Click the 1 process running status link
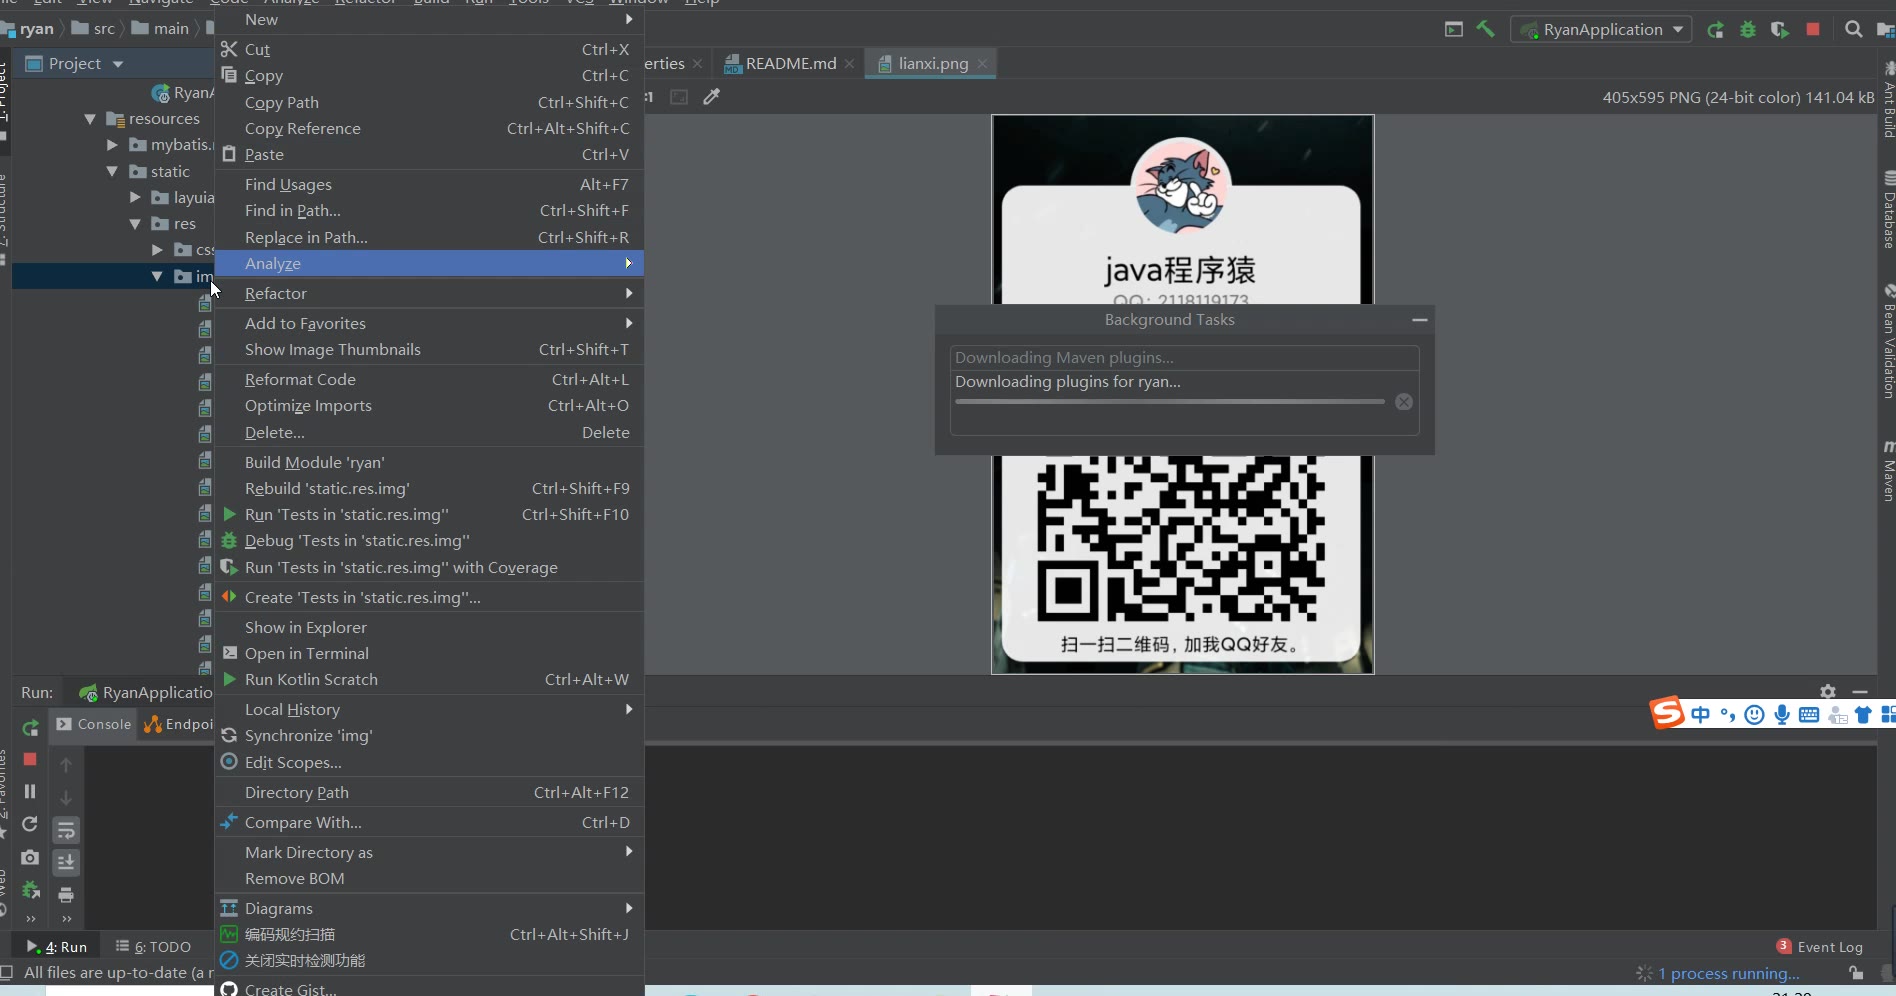Screen dimensions: 1896x996 1728,973
